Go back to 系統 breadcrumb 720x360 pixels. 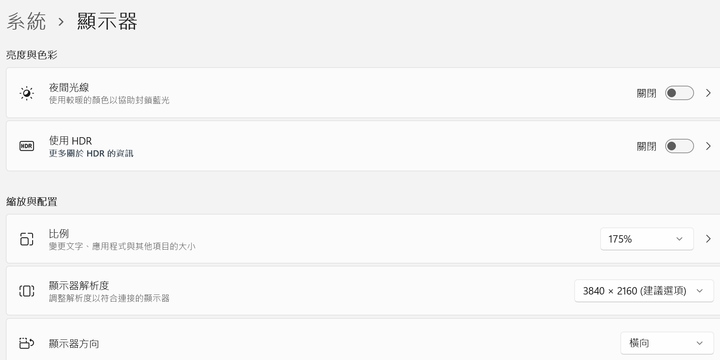26,22
